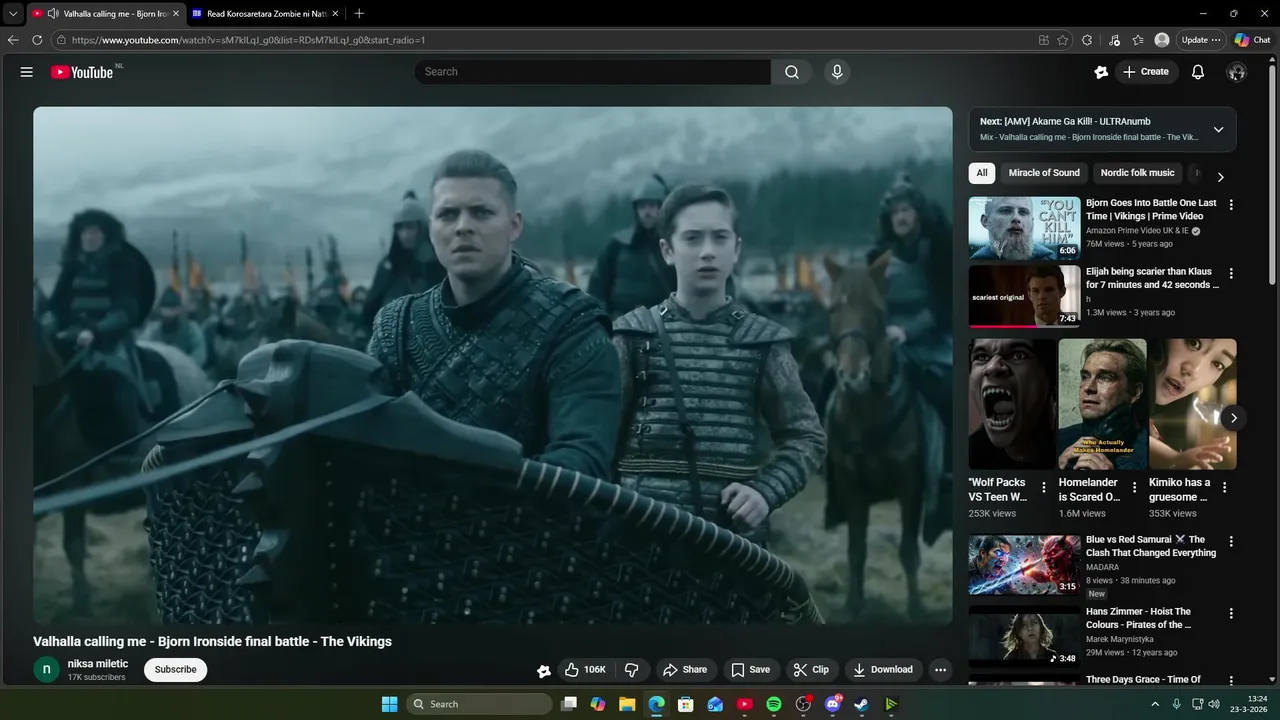Click the niksa miletic channel name

pyautogui.click(x=98, y=664)
